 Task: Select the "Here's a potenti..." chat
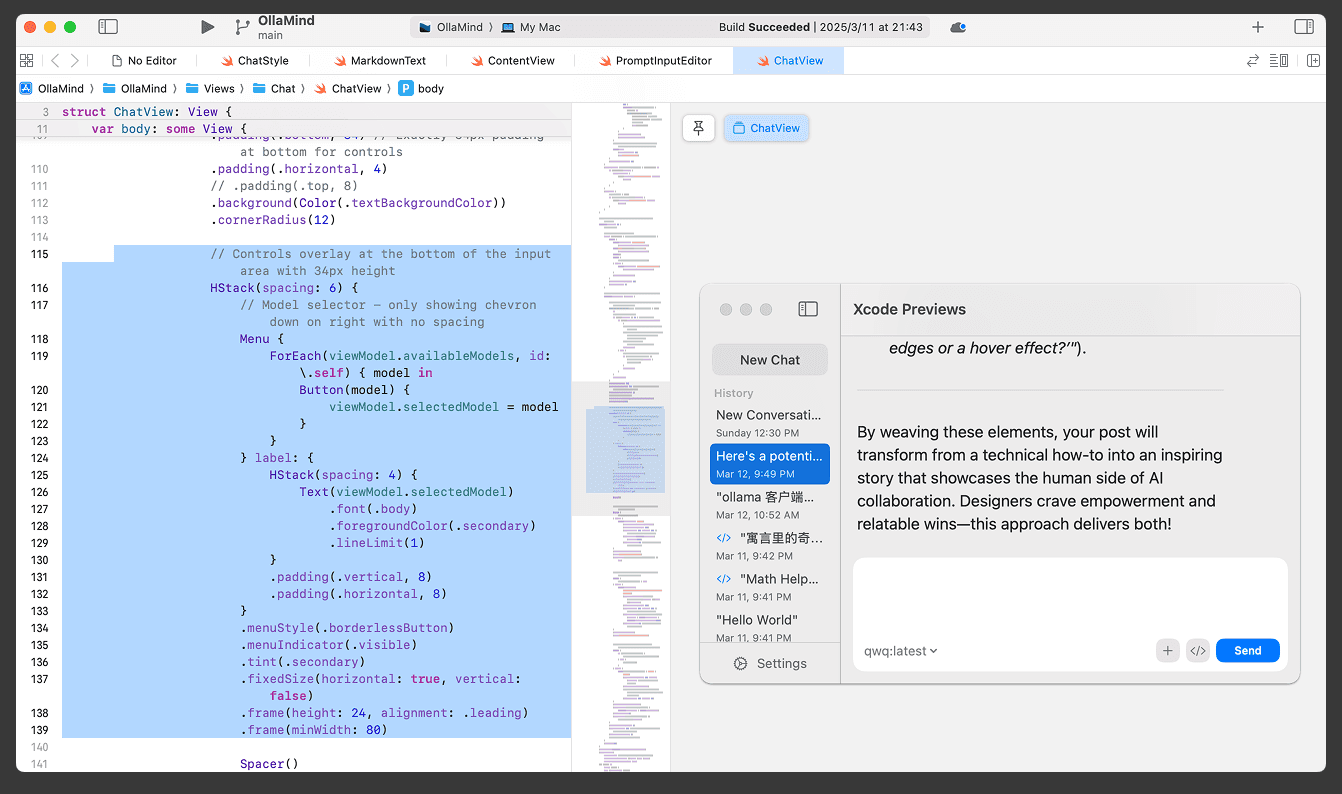770,464
